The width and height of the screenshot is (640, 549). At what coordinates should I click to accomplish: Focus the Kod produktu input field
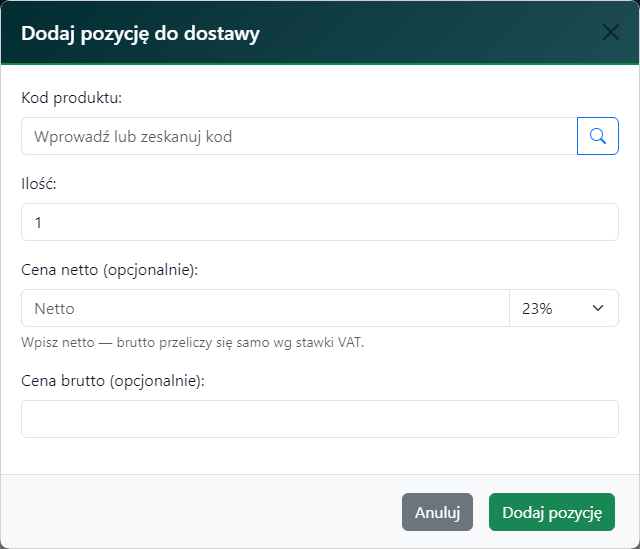pyautogui.click(x=299, y=136)
